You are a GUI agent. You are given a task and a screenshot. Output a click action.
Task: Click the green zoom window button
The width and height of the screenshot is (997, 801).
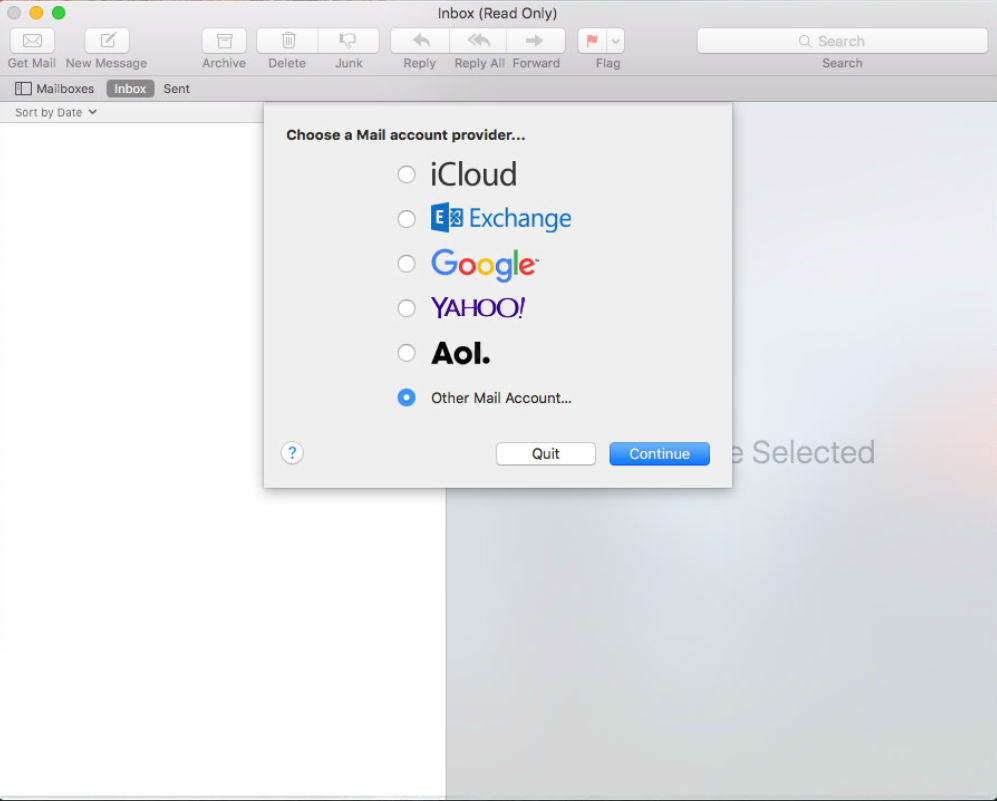(x=58, y=13)
